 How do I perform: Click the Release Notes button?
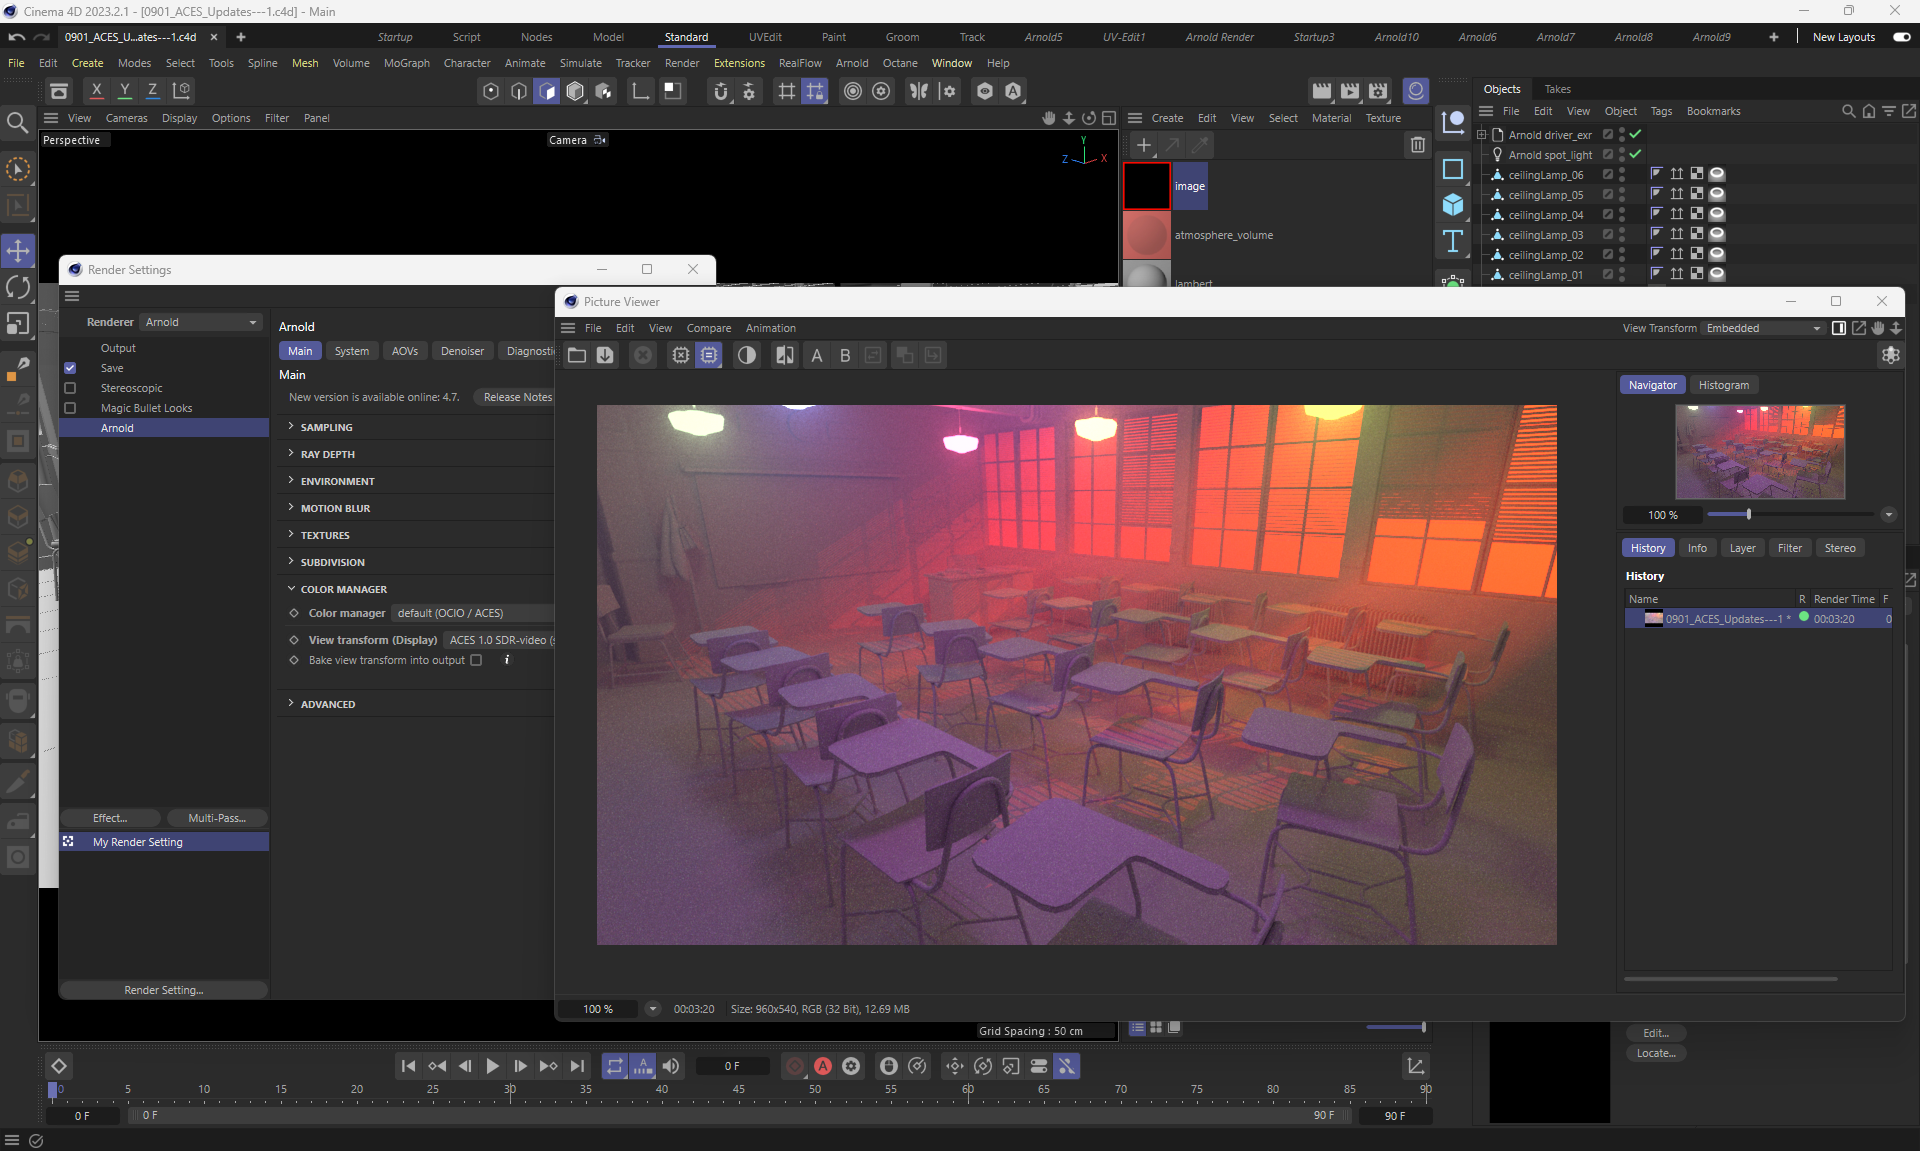517,397
